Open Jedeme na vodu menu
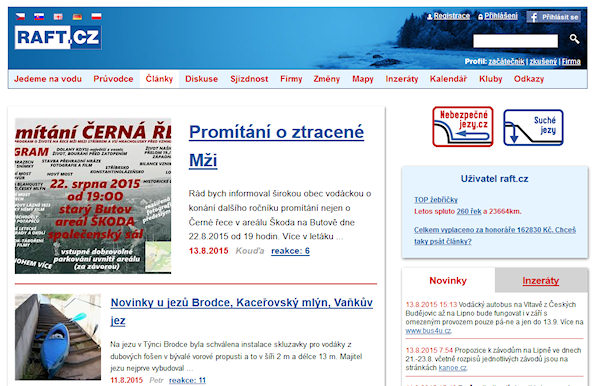 point(48,79)
